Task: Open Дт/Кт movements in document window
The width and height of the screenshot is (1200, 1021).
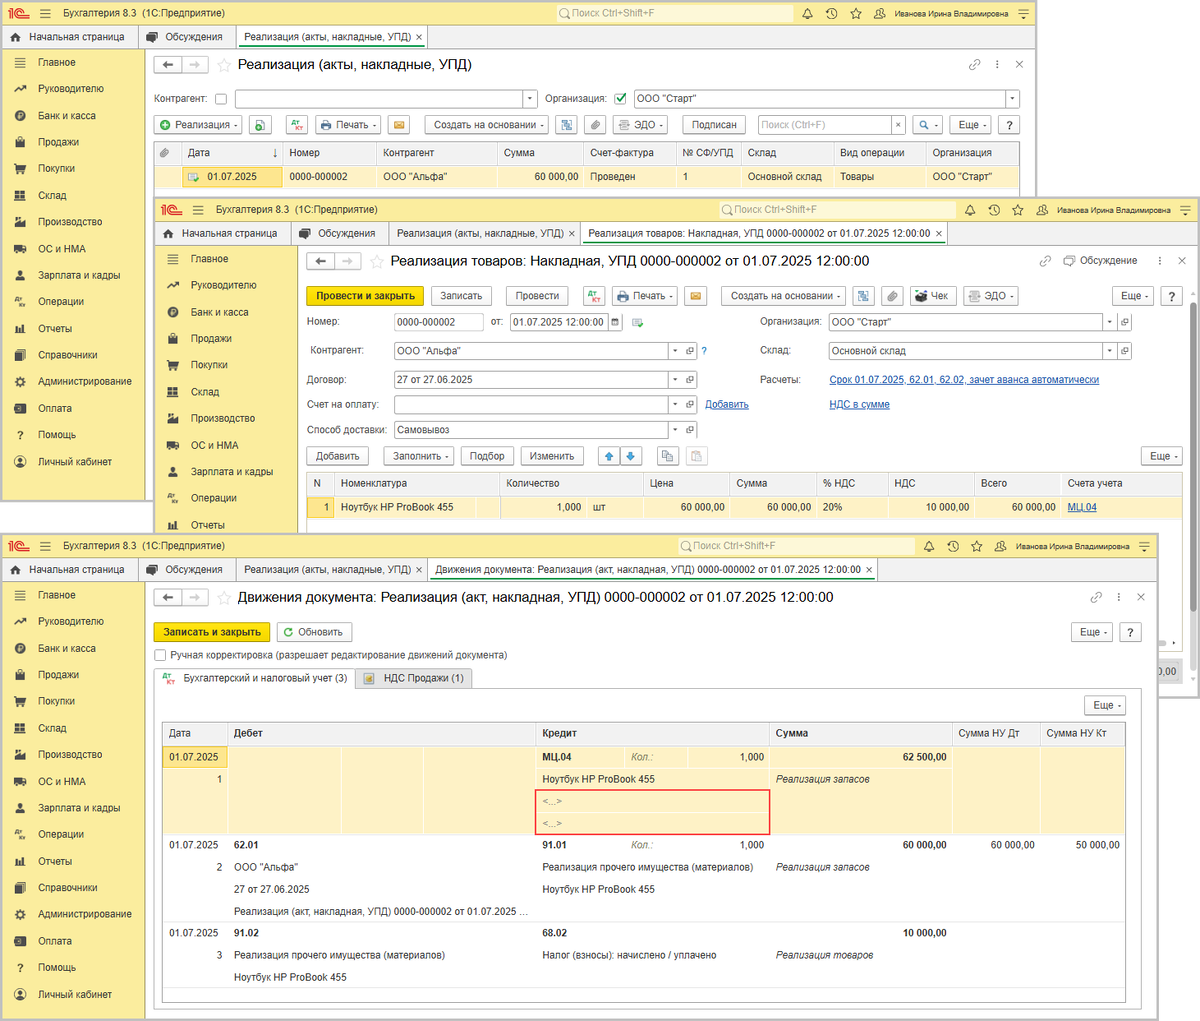Action: coord(595,296)
